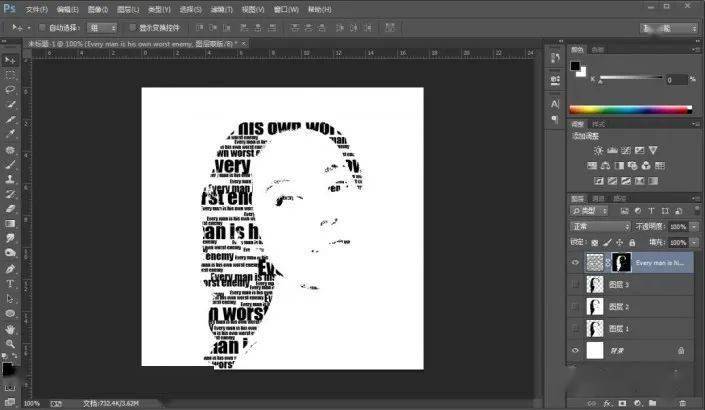
Task: Select the Eraser tool
Action: 10,209
